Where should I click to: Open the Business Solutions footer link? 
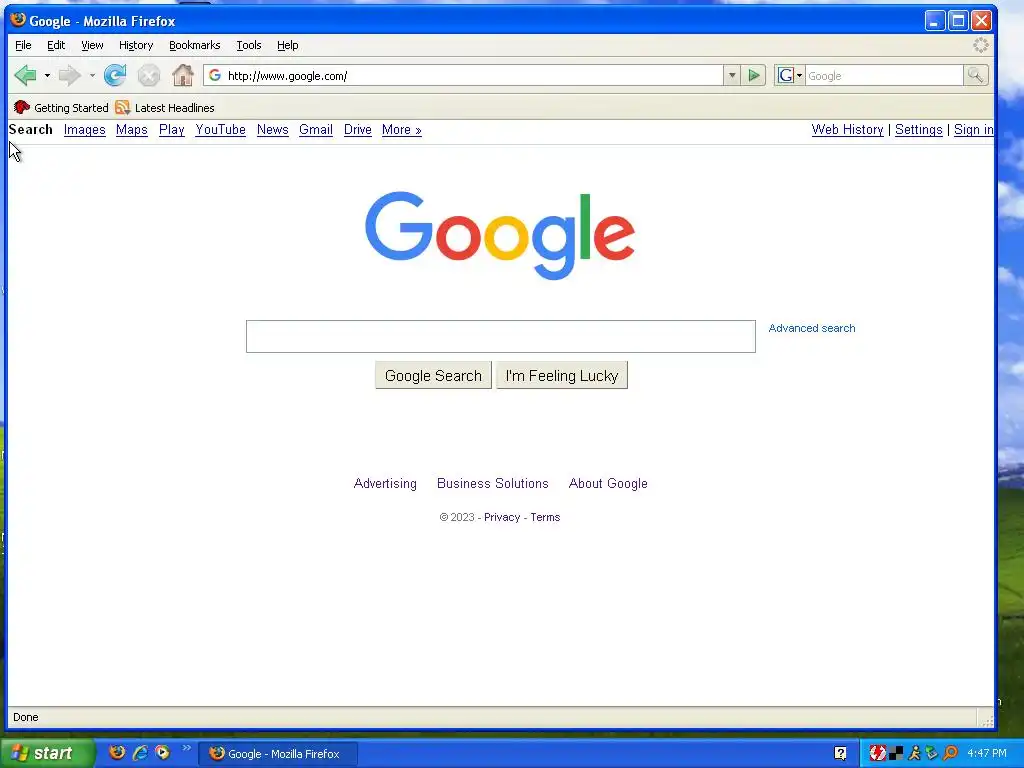(x=492, y=483)
